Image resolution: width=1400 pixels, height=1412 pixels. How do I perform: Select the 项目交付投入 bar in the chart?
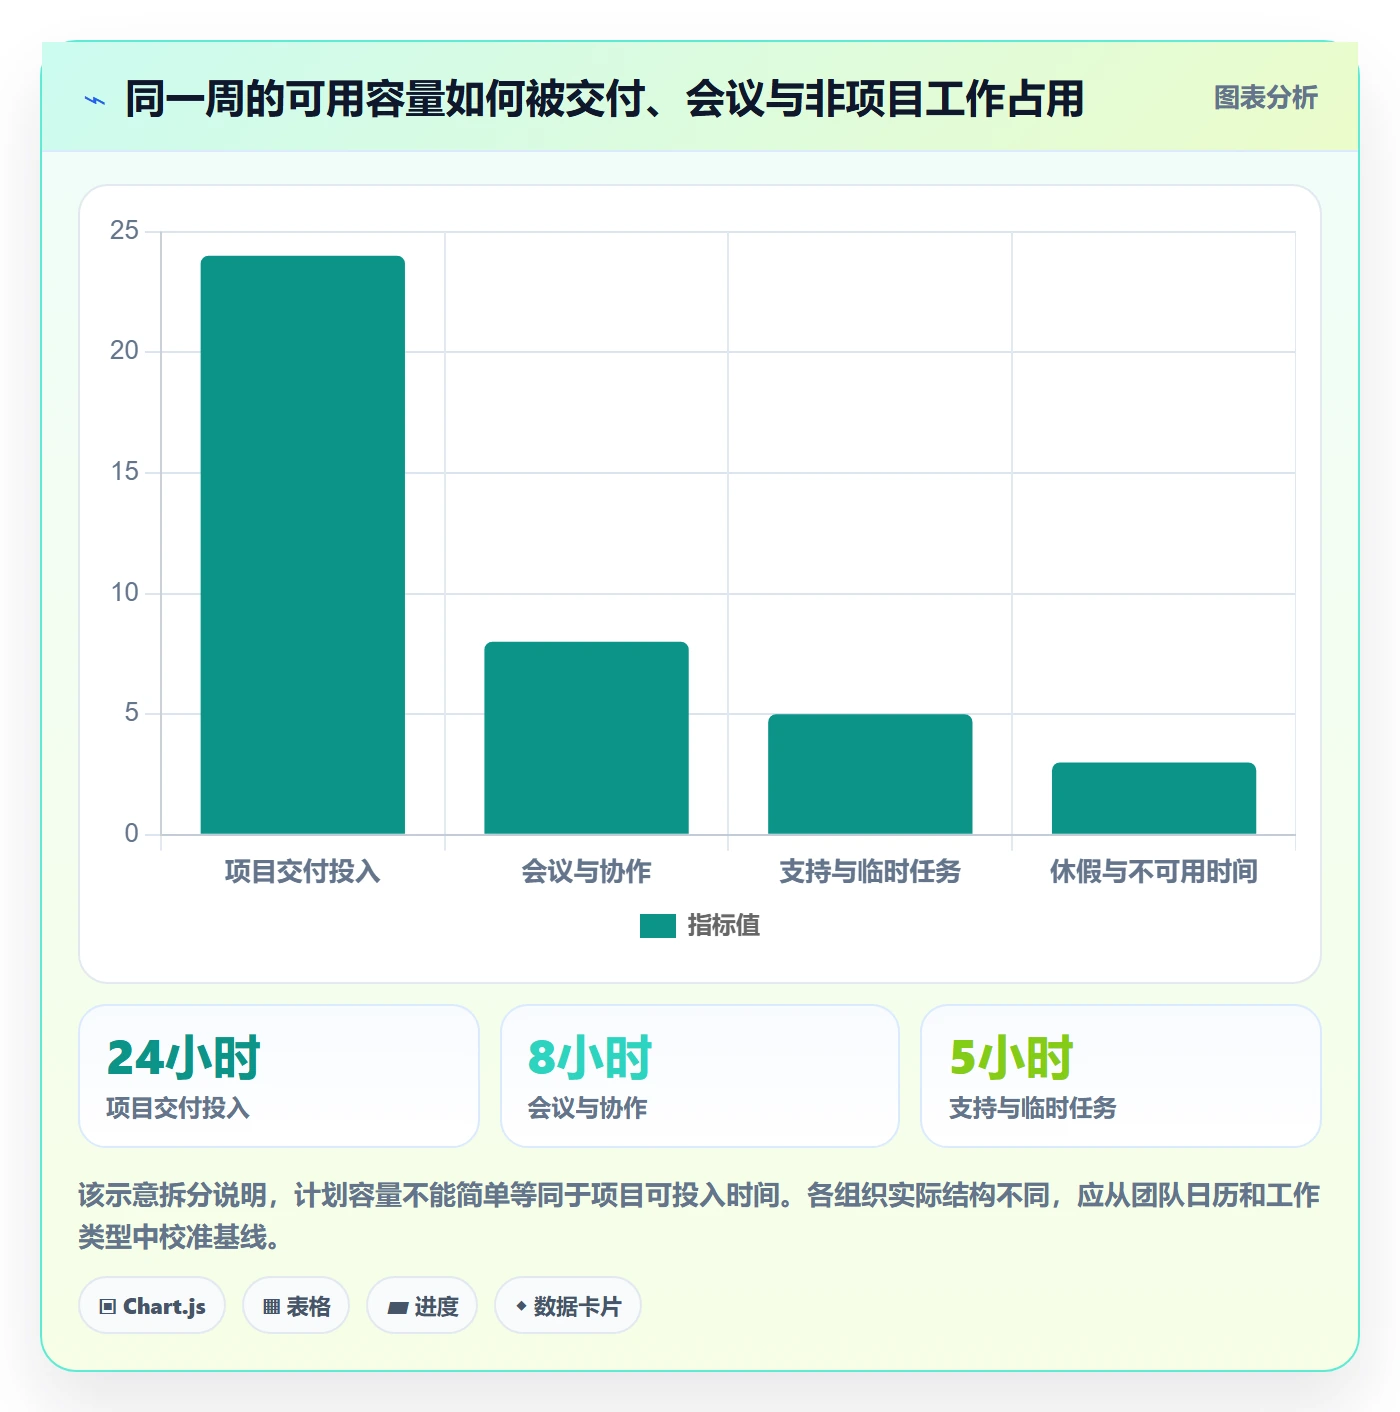303,545
